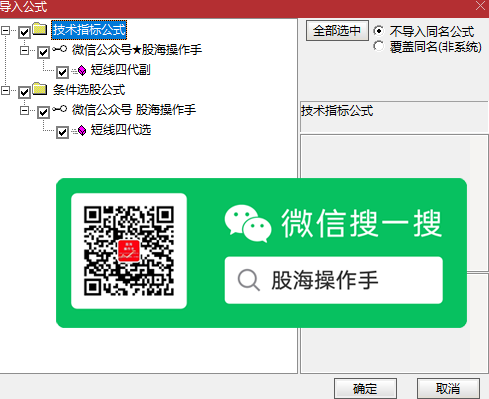Select the 条件选股公式 tree label
Screen dimensions: 489x399
click(x=89, y=90)
